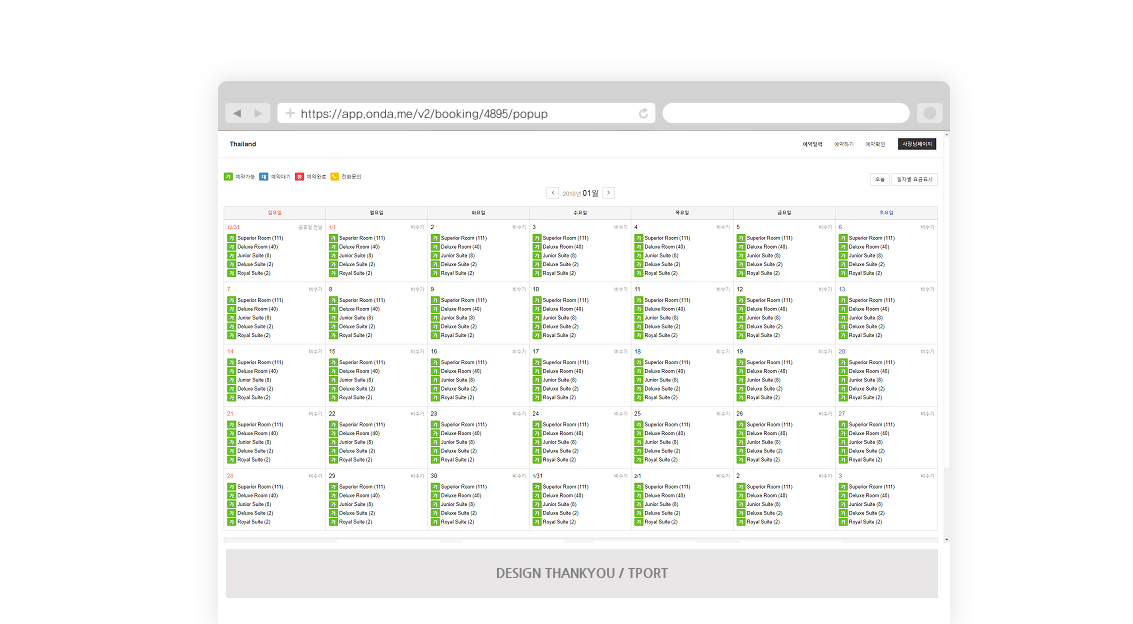Image resolution: width=1133 pixels, height=624 pixels.
Task: Click the round button beside the search field
Action: (930, 113)
